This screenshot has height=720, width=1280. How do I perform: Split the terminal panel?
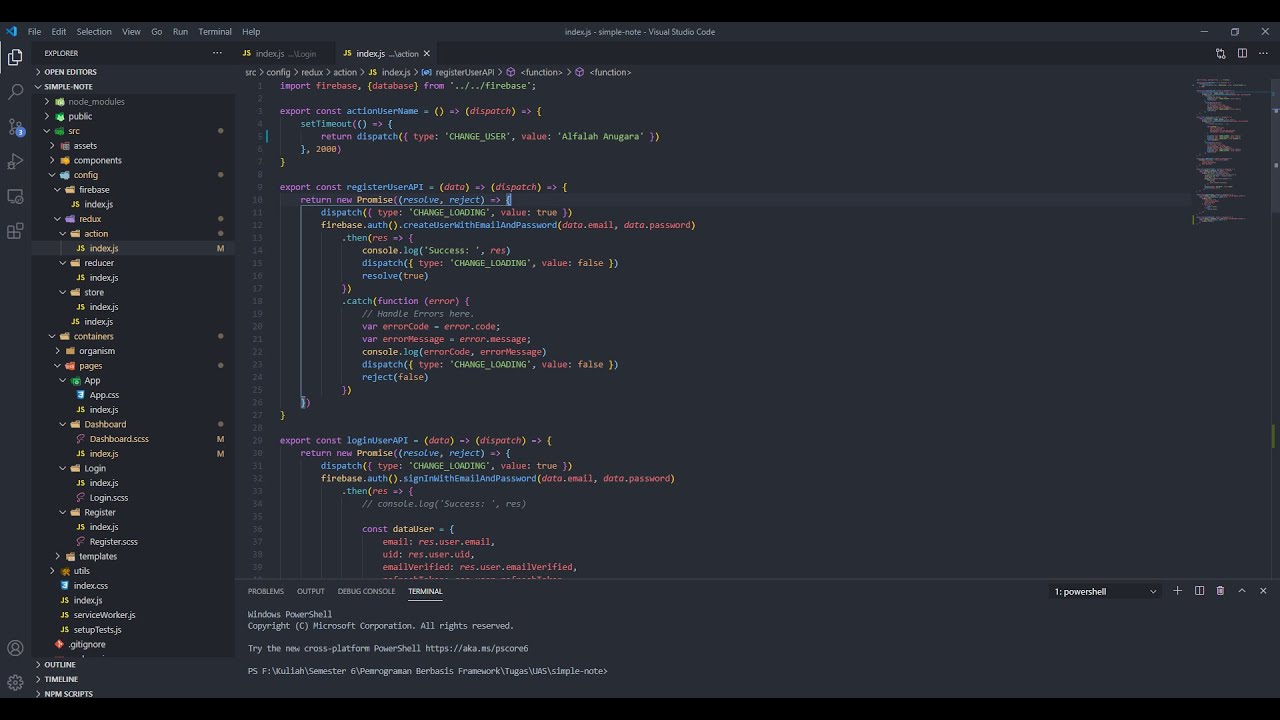tap(1199, 591)
